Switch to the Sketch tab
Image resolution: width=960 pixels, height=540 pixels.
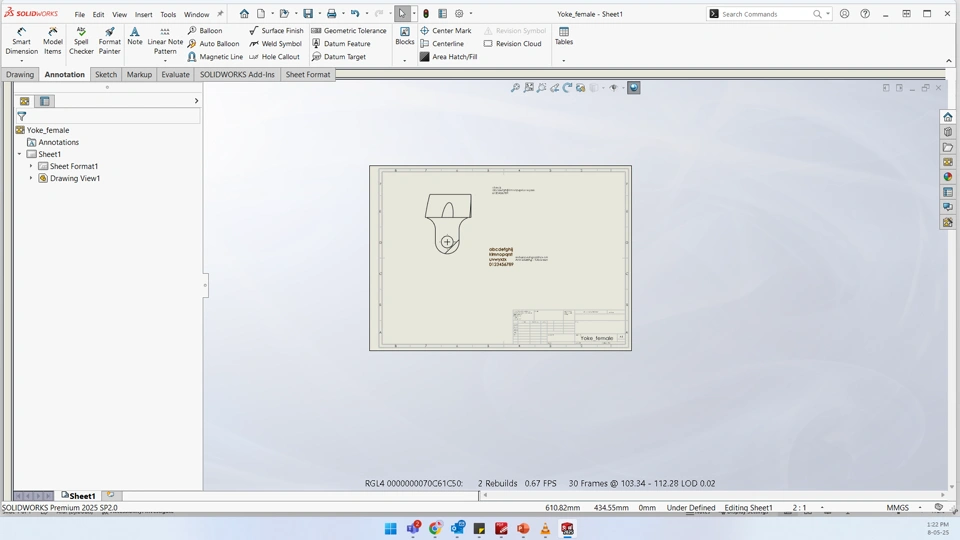click(x=106, y=74)
